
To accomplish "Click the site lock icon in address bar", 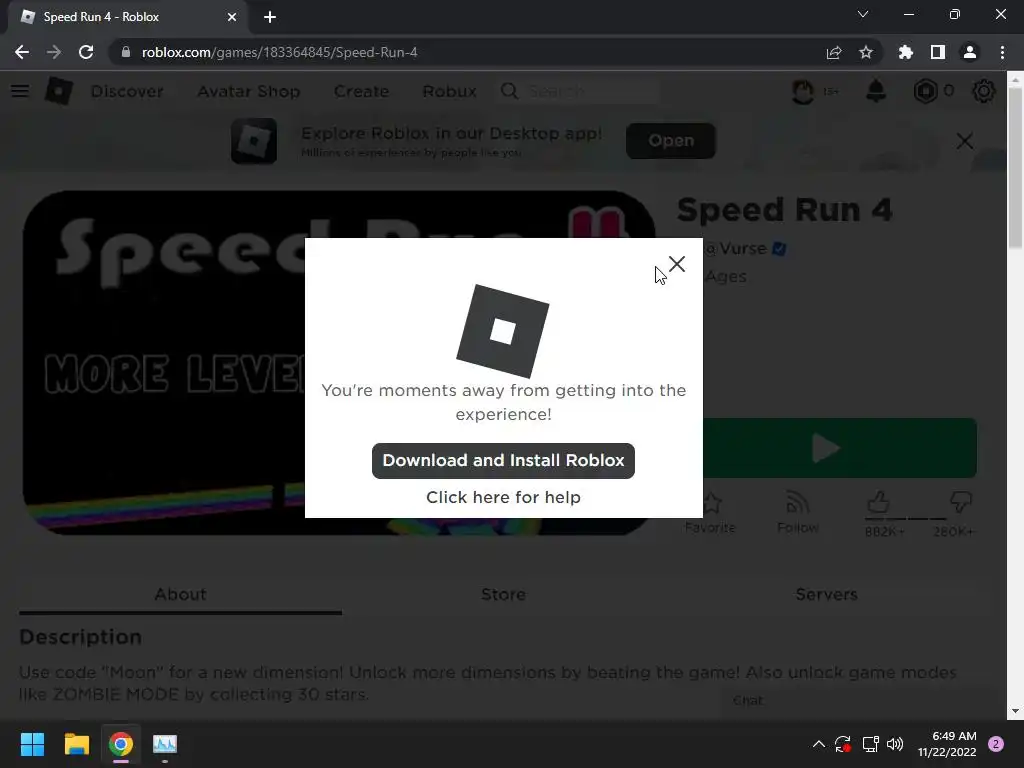I will (126, 52).
